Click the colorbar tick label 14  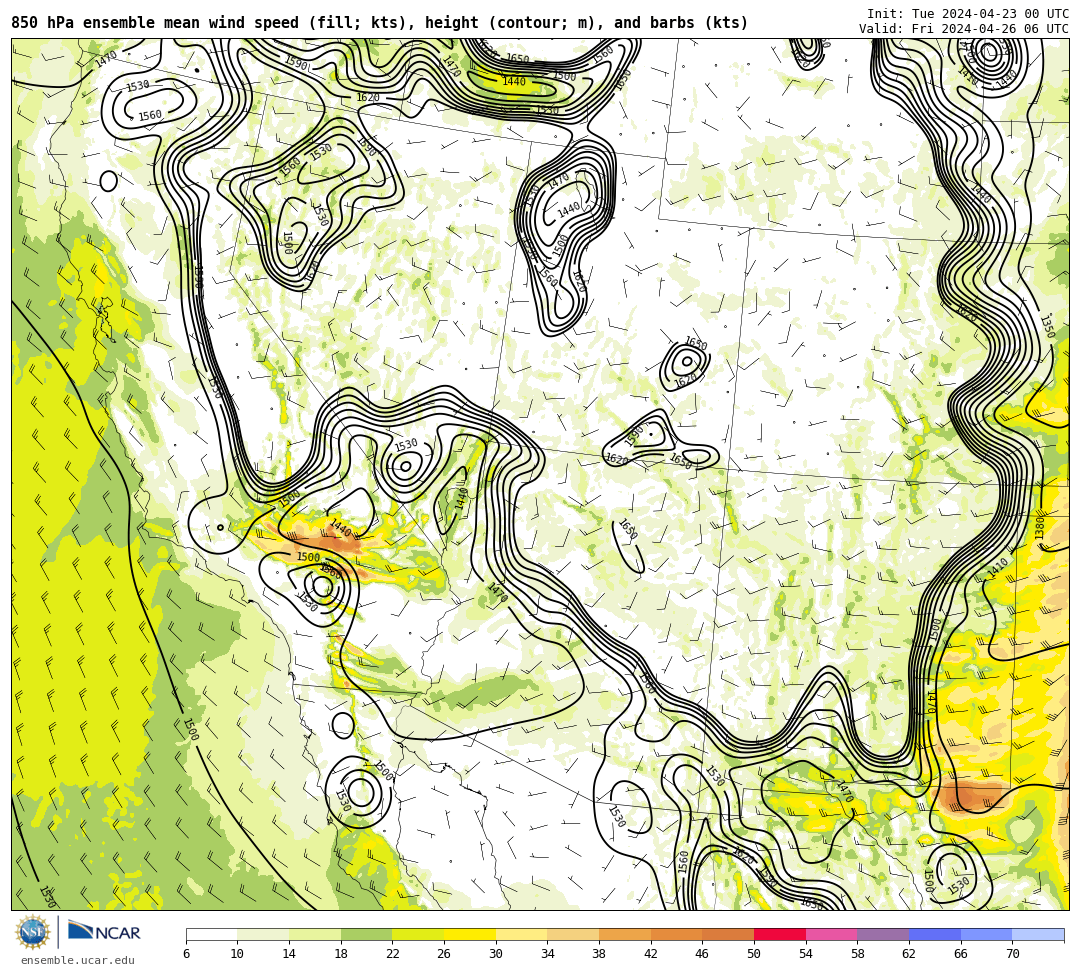pyautogui.click(x=289, y=954)
